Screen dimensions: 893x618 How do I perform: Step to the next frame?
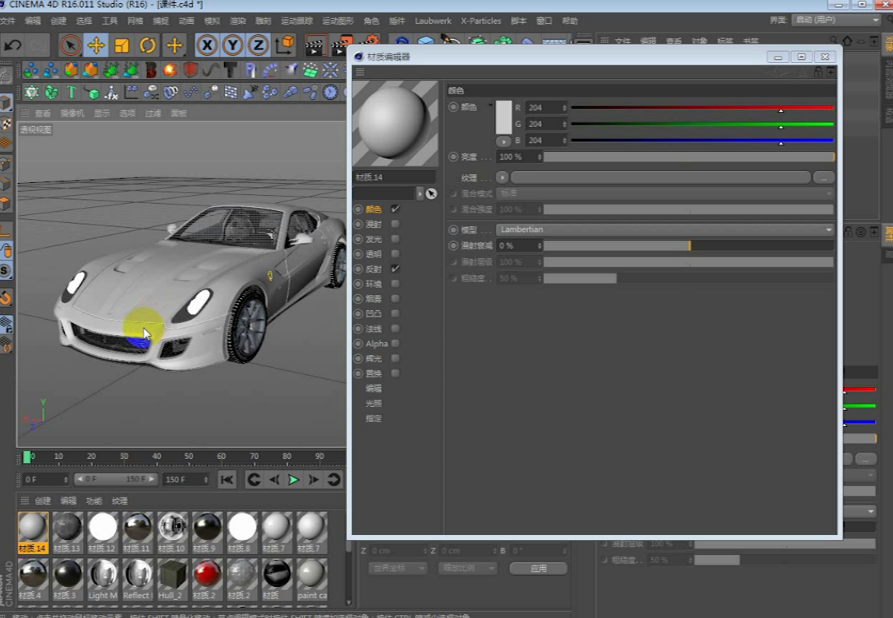coord(313,480)
